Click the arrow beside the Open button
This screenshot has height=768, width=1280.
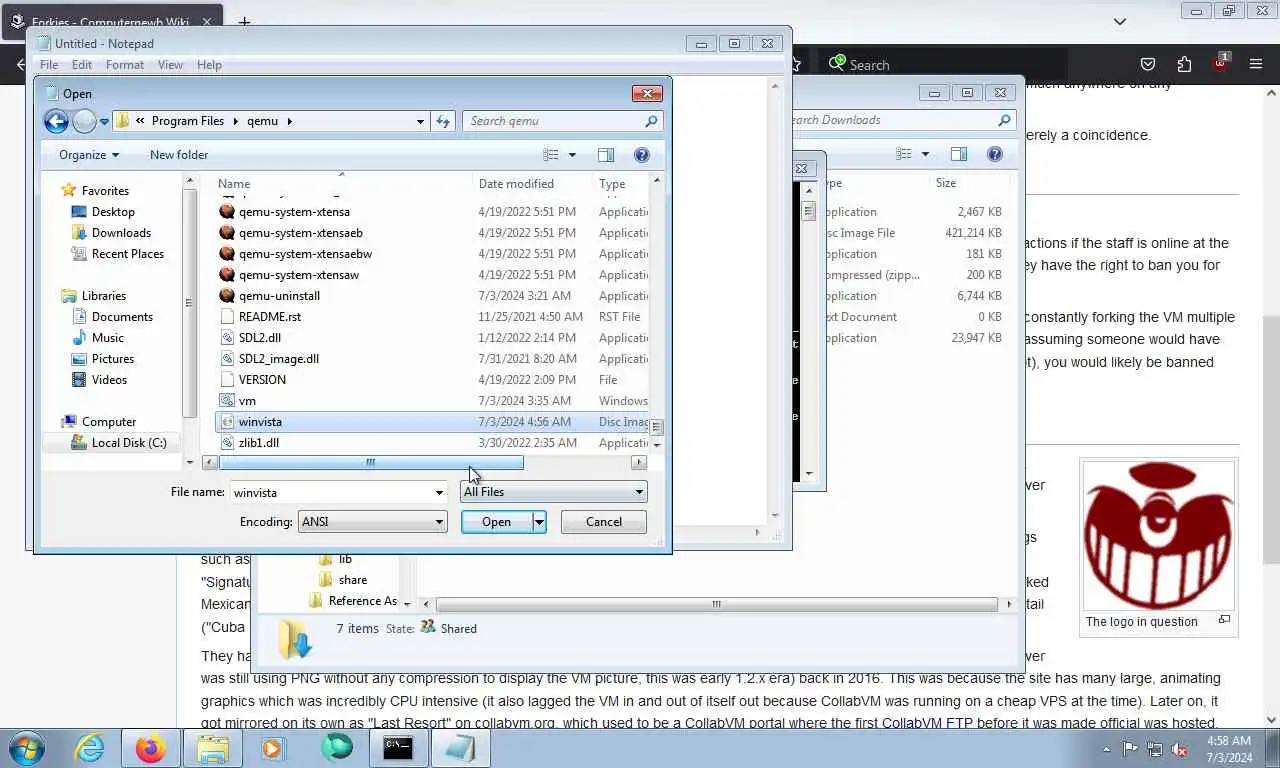point(539,522)
